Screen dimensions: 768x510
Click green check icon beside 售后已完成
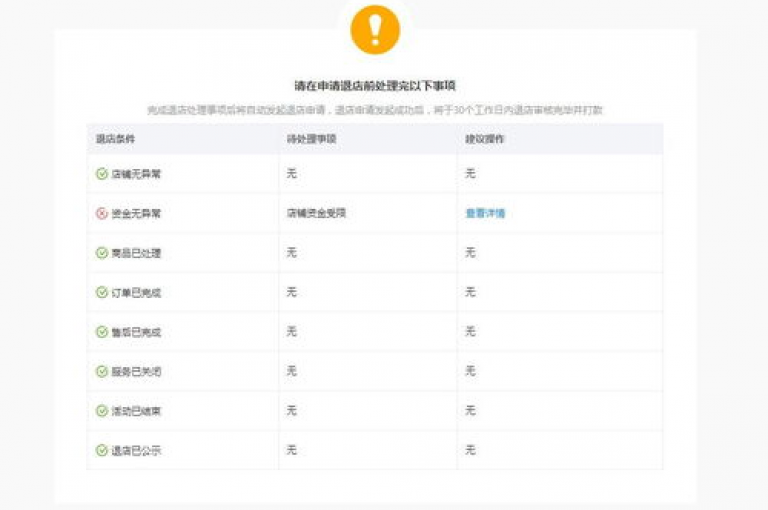(101, 332)
